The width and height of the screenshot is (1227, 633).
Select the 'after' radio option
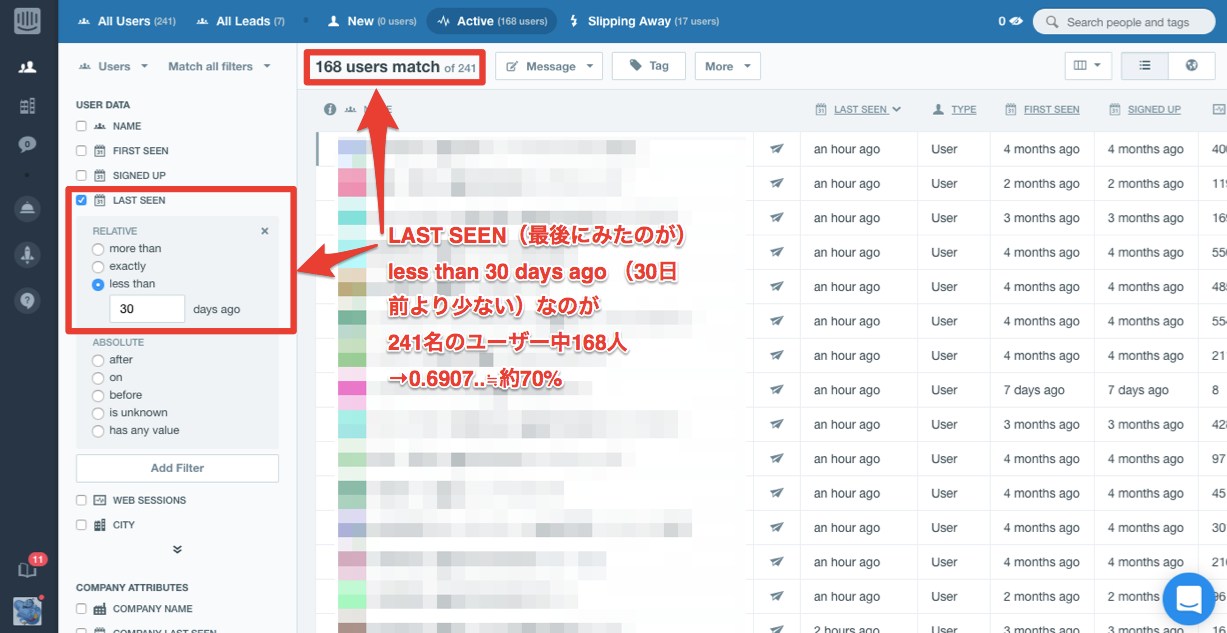point(98,360)
